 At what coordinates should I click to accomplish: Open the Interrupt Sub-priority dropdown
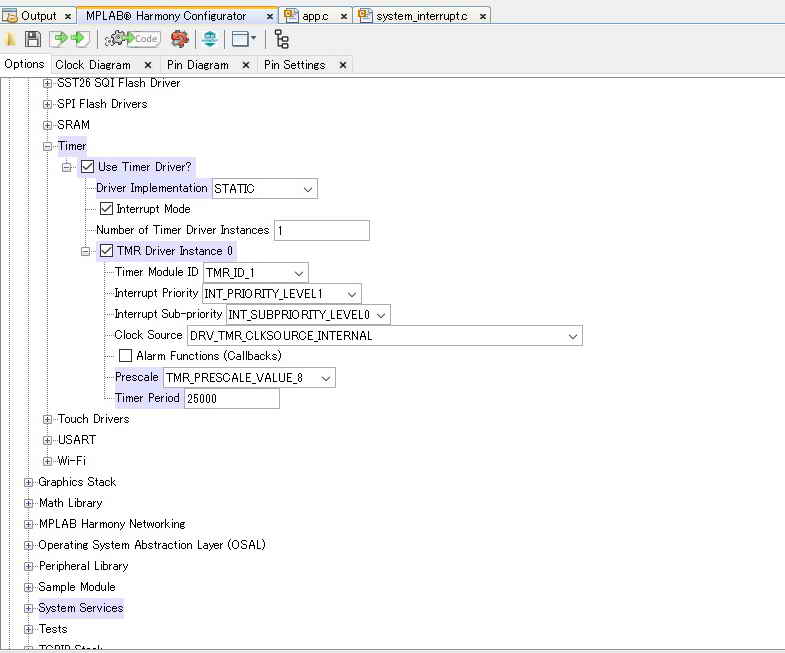(x=308, y=315)
